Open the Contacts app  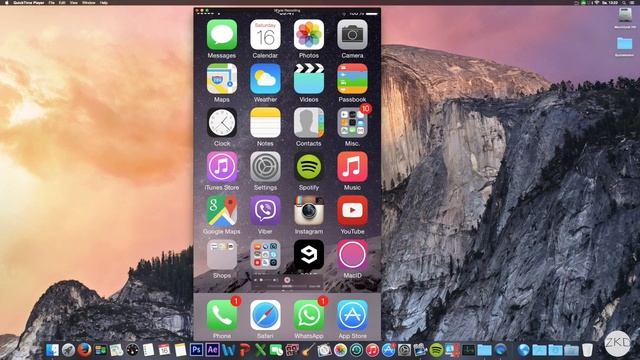tap(309, 123)
